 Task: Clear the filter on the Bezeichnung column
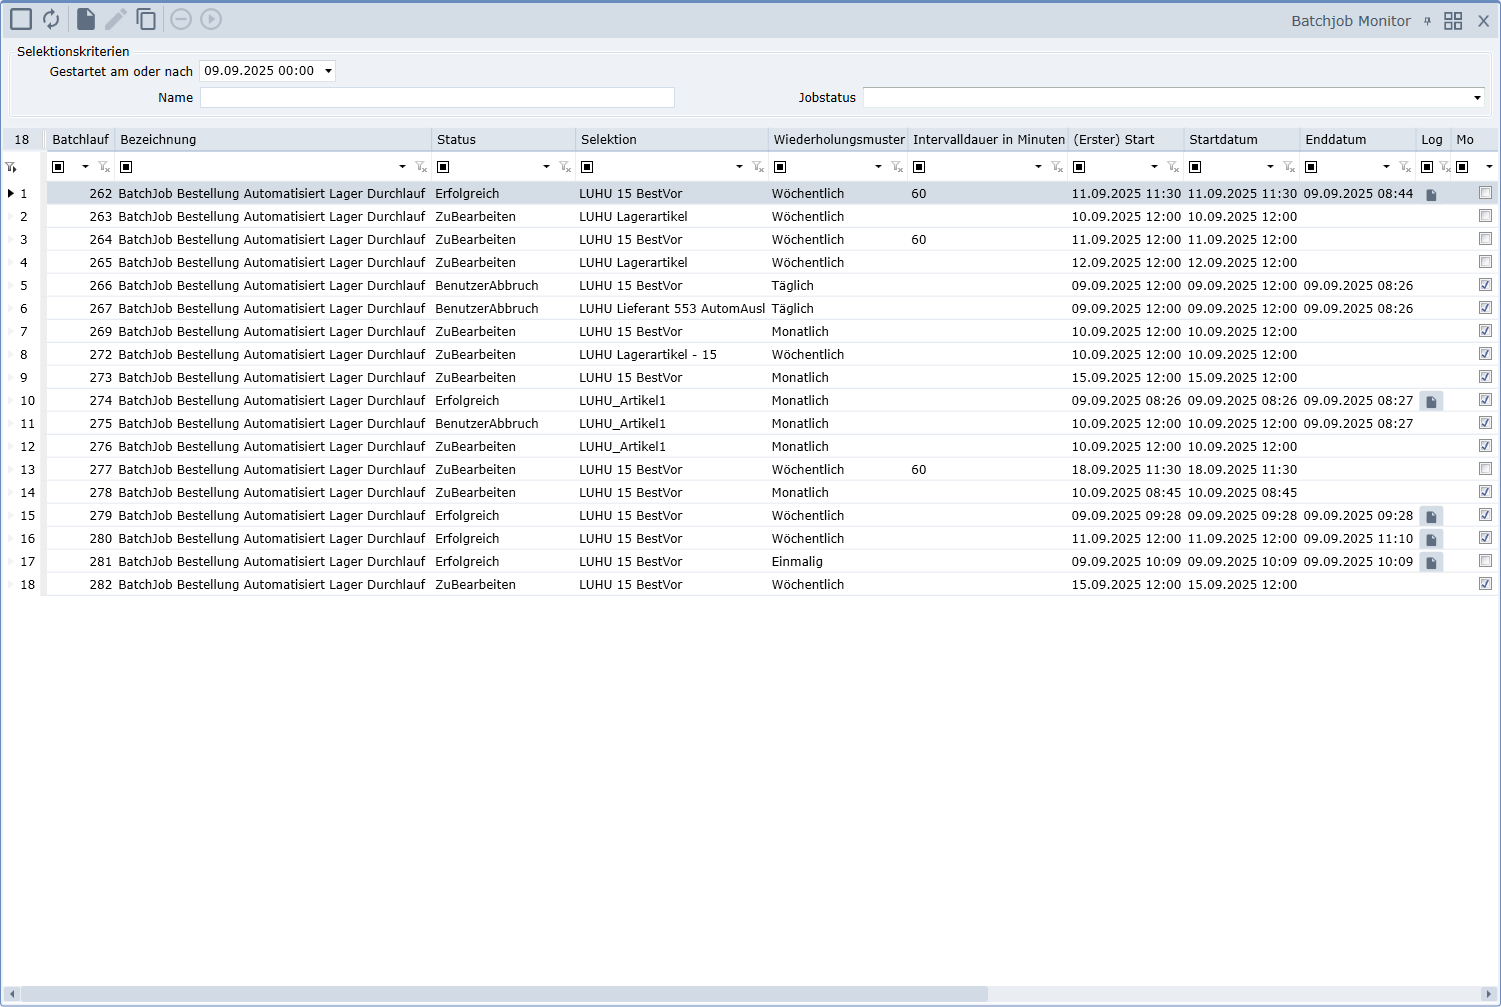(421, 167)
